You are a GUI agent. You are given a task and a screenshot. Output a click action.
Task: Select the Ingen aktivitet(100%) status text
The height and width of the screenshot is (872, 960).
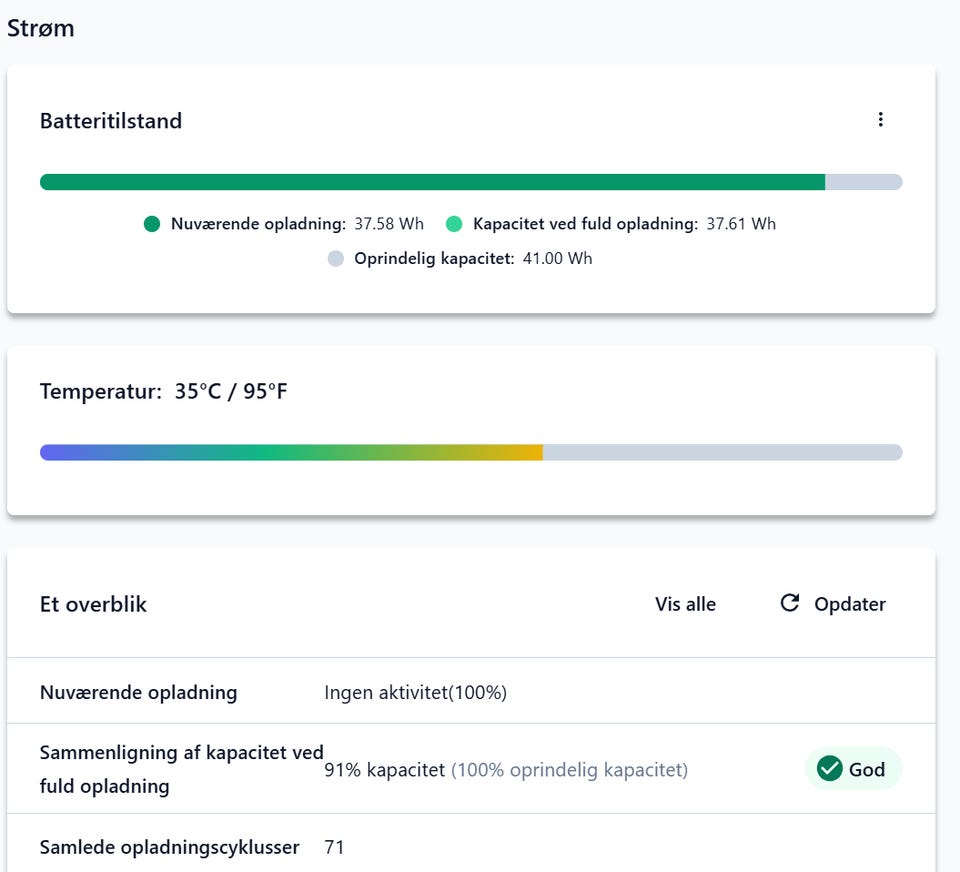(415, 692)
